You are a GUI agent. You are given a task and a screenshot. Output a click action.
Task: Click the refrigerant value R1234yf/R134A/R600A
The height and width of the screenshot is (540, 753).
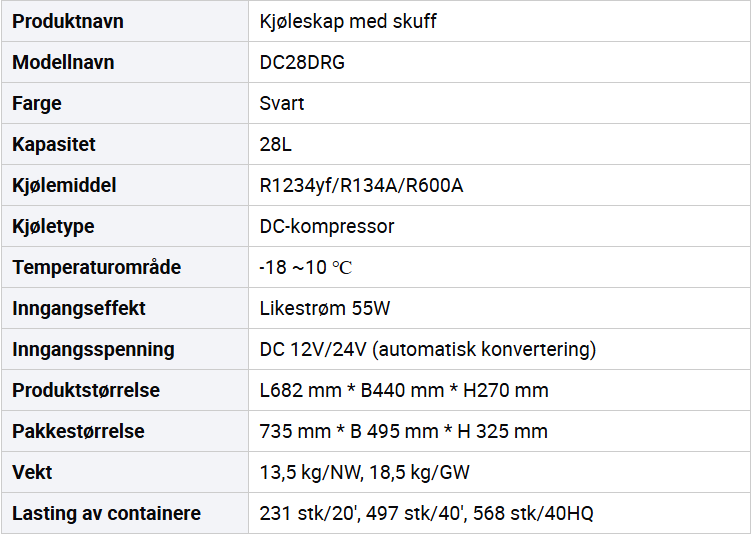[x=361, y=185]
